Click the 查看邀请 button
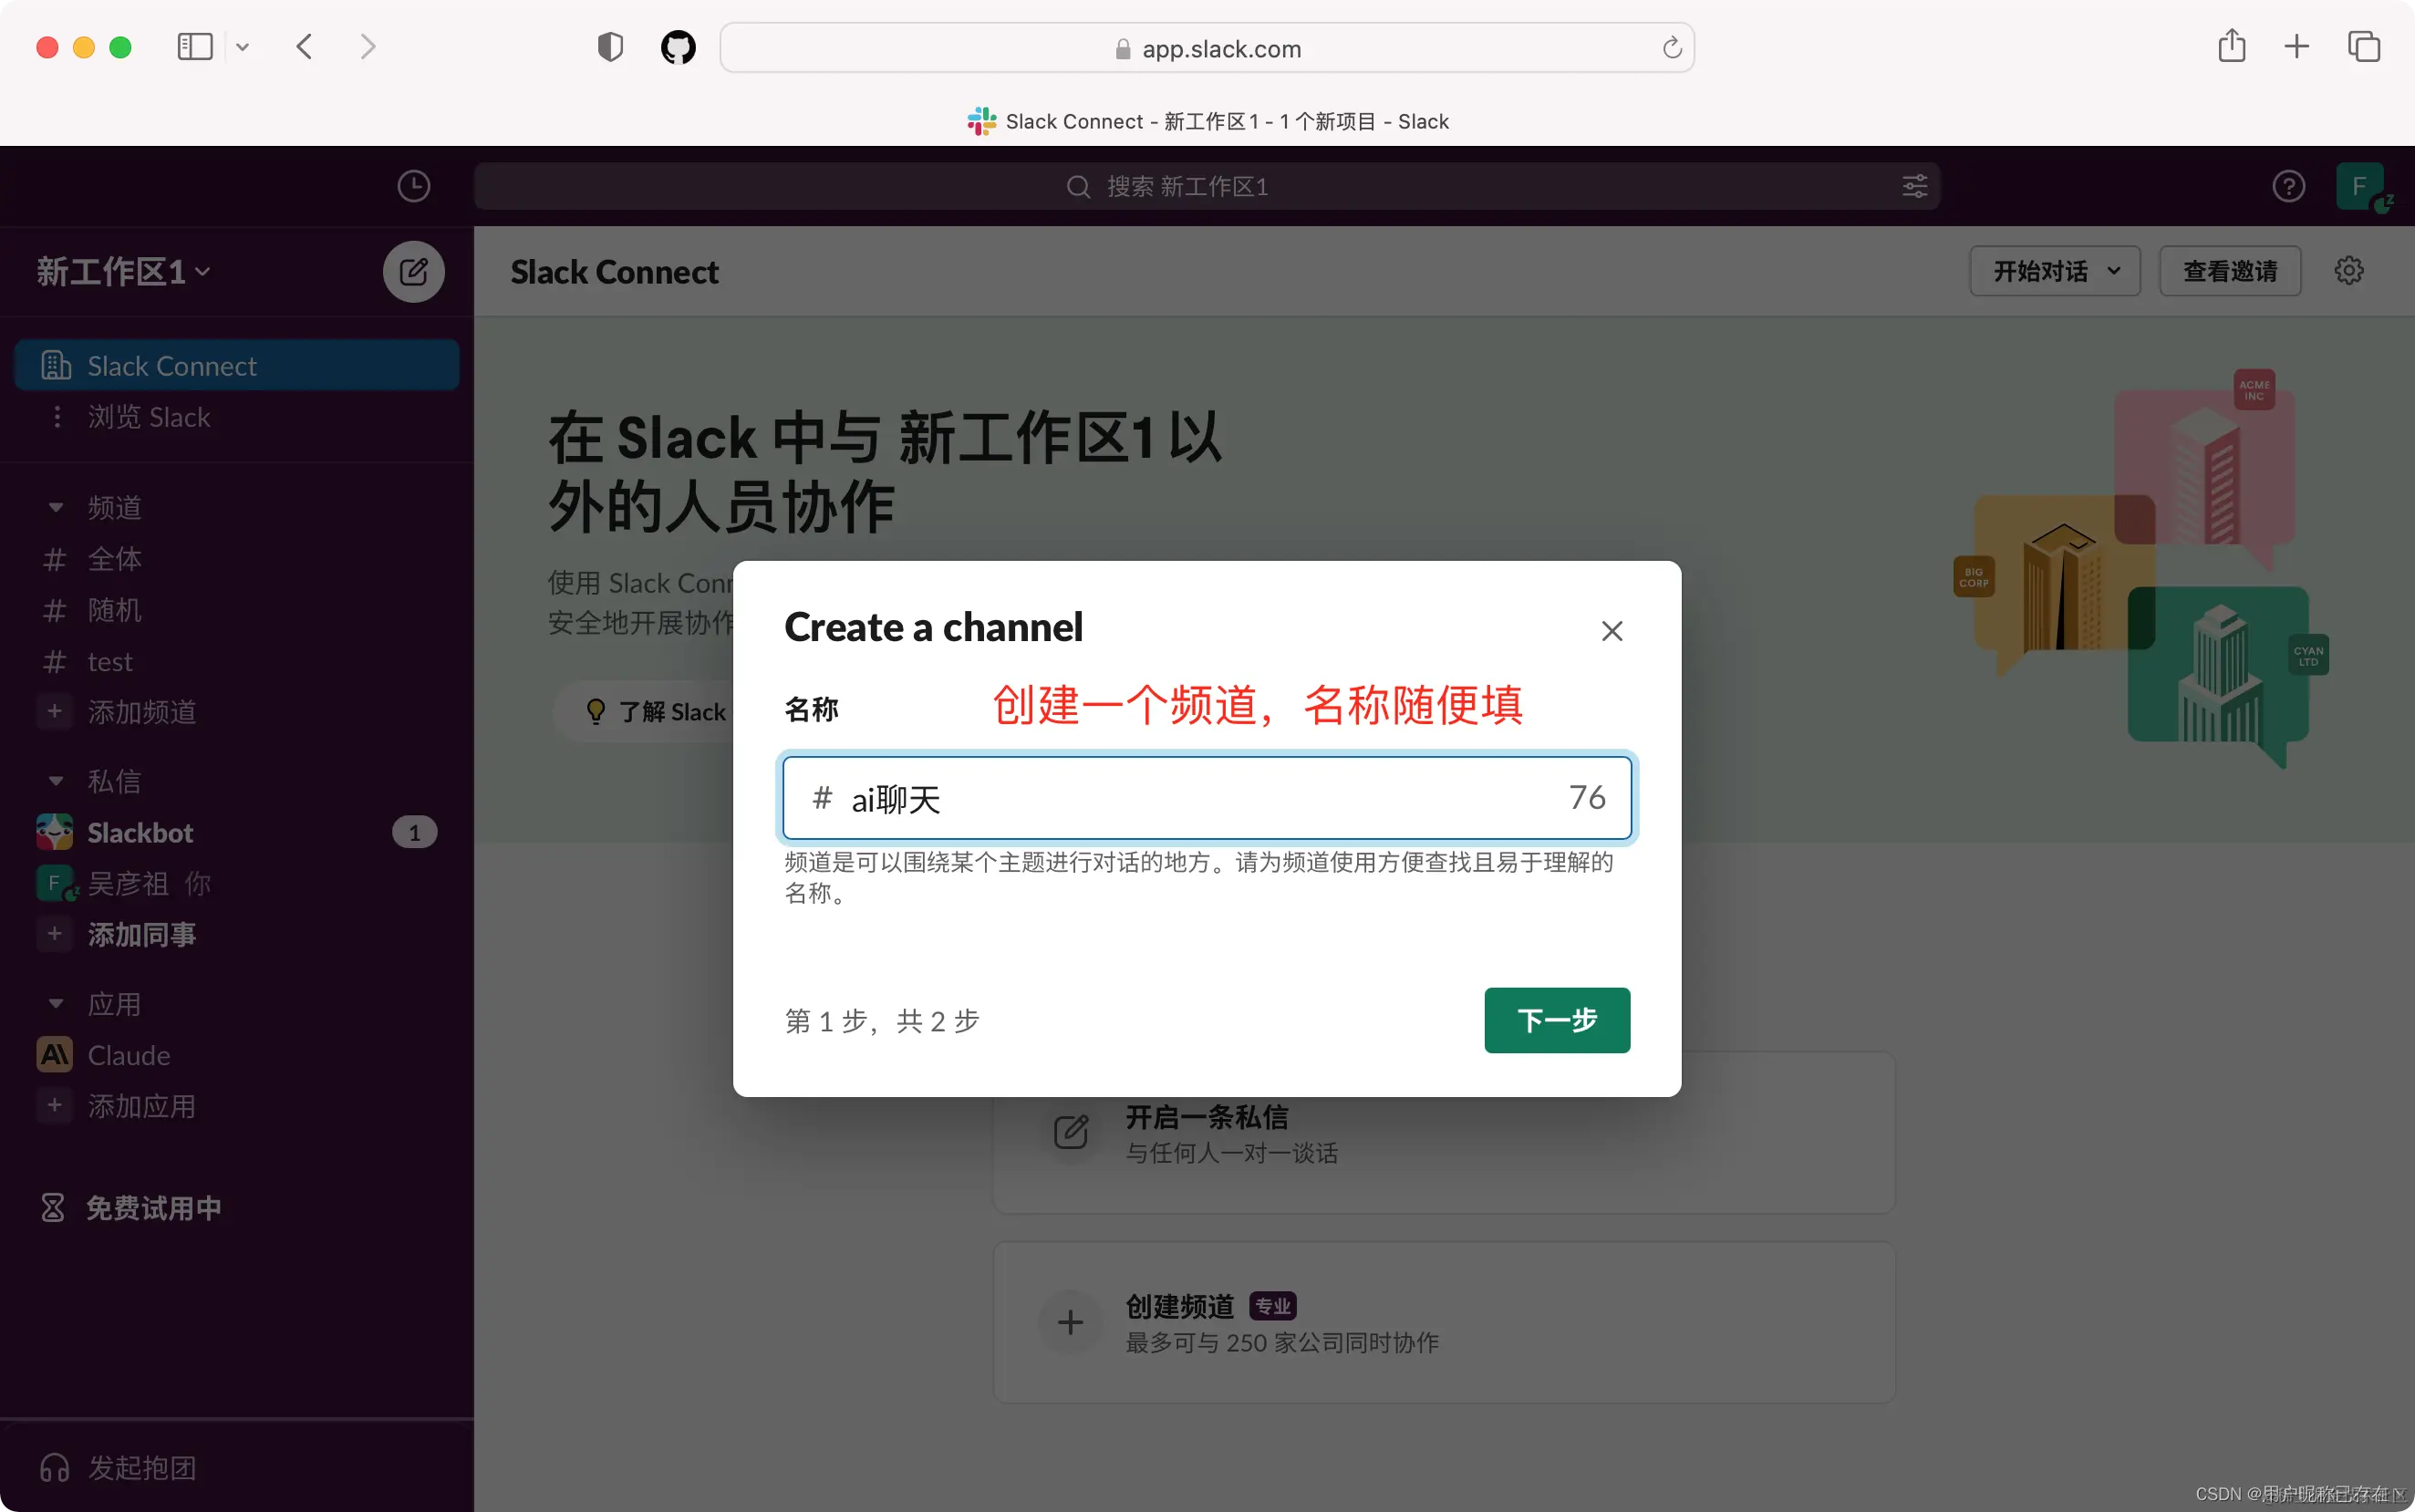2415x1512 pixels. (x=2230, y=271)
